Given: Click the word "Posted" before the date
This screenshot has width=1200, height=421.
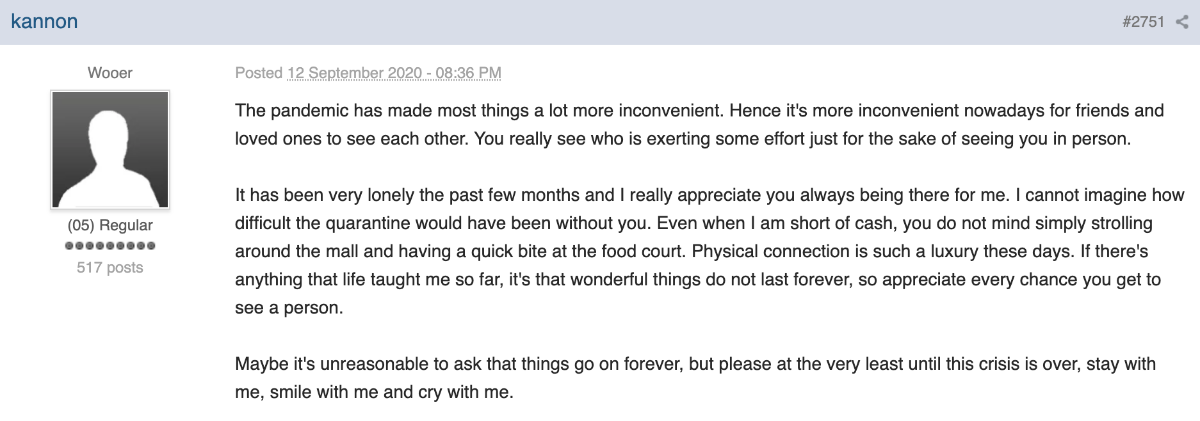Looking at the screenshot, I should pyautogui.click(x=259, y=73).
